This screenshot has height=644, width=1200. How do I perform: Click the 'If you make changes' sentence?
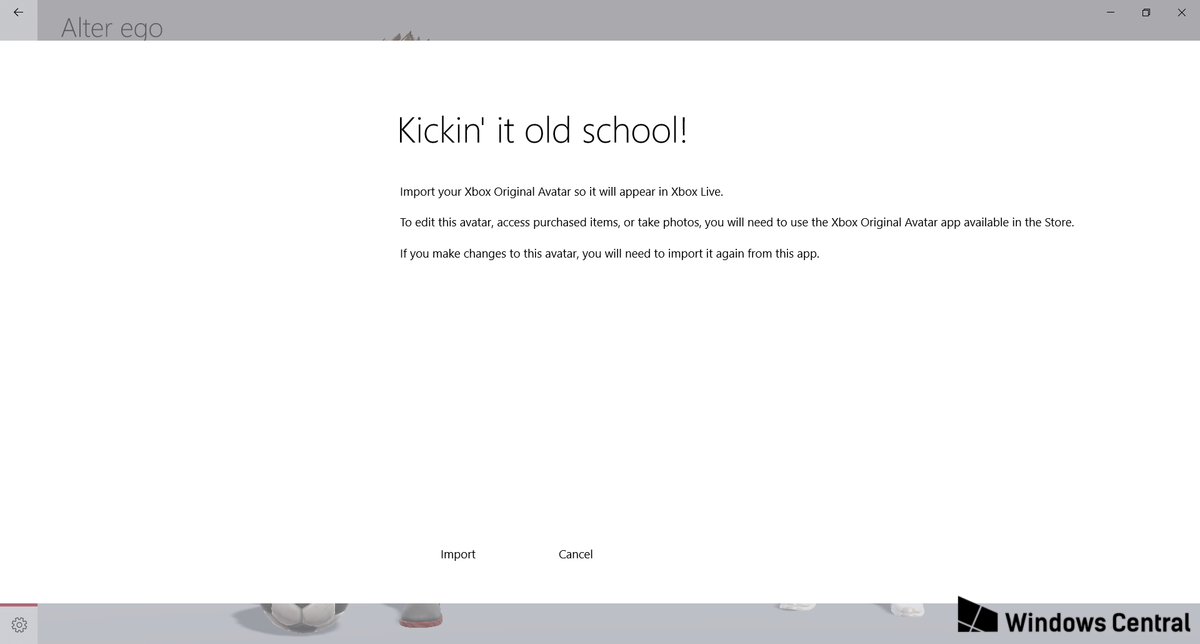(x=609, y=254)
